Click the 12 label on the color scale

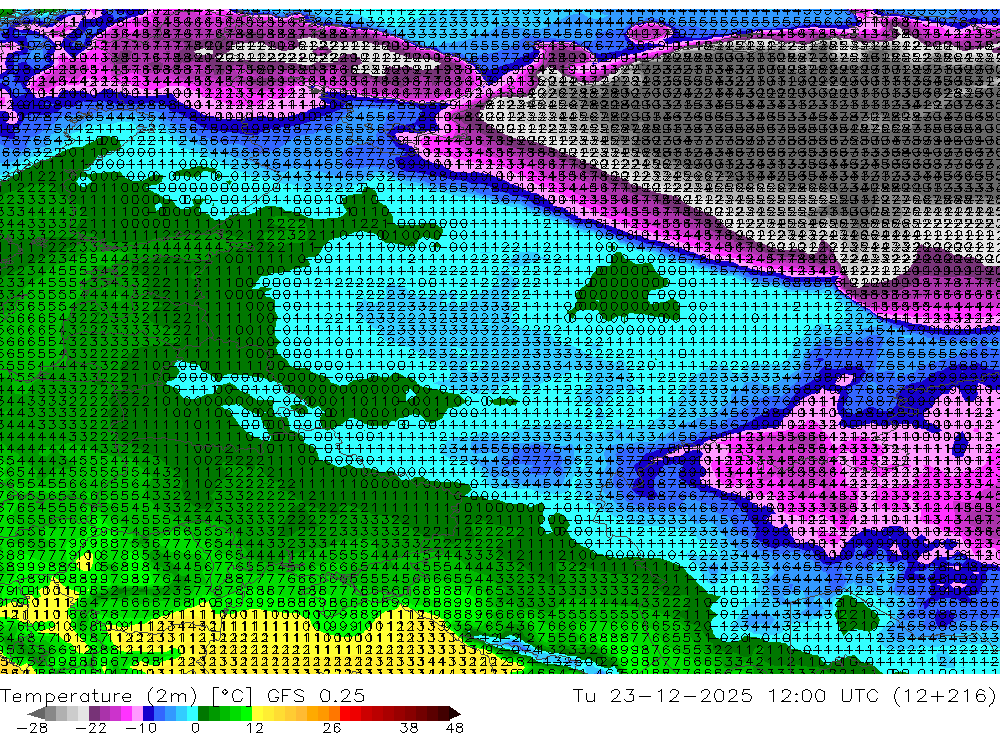coord(255,727)
